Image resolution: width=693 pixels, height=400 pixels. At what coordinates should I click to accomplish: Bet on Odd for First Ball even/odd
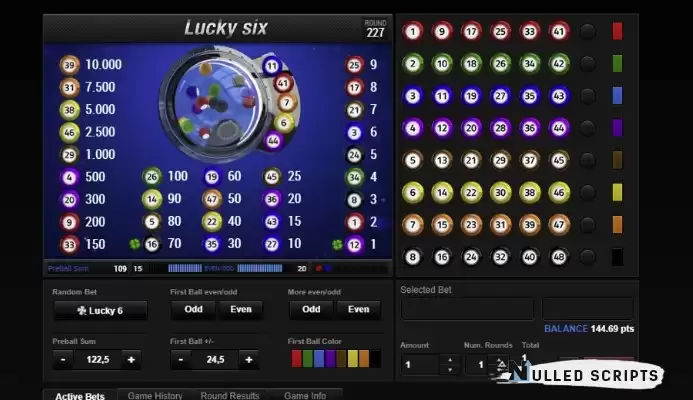click(x=194, y=309)
